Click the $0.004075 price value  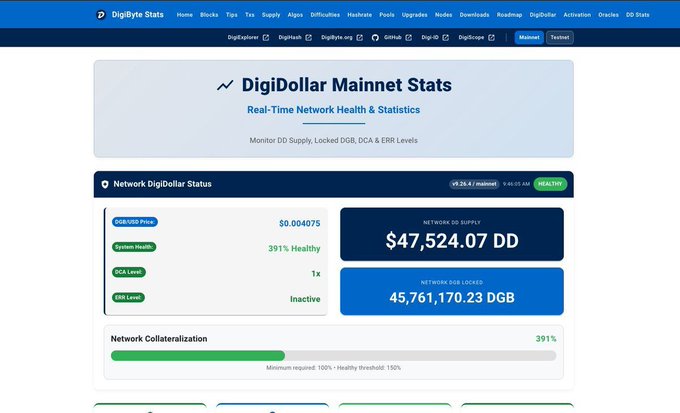(x=300, y=223)
